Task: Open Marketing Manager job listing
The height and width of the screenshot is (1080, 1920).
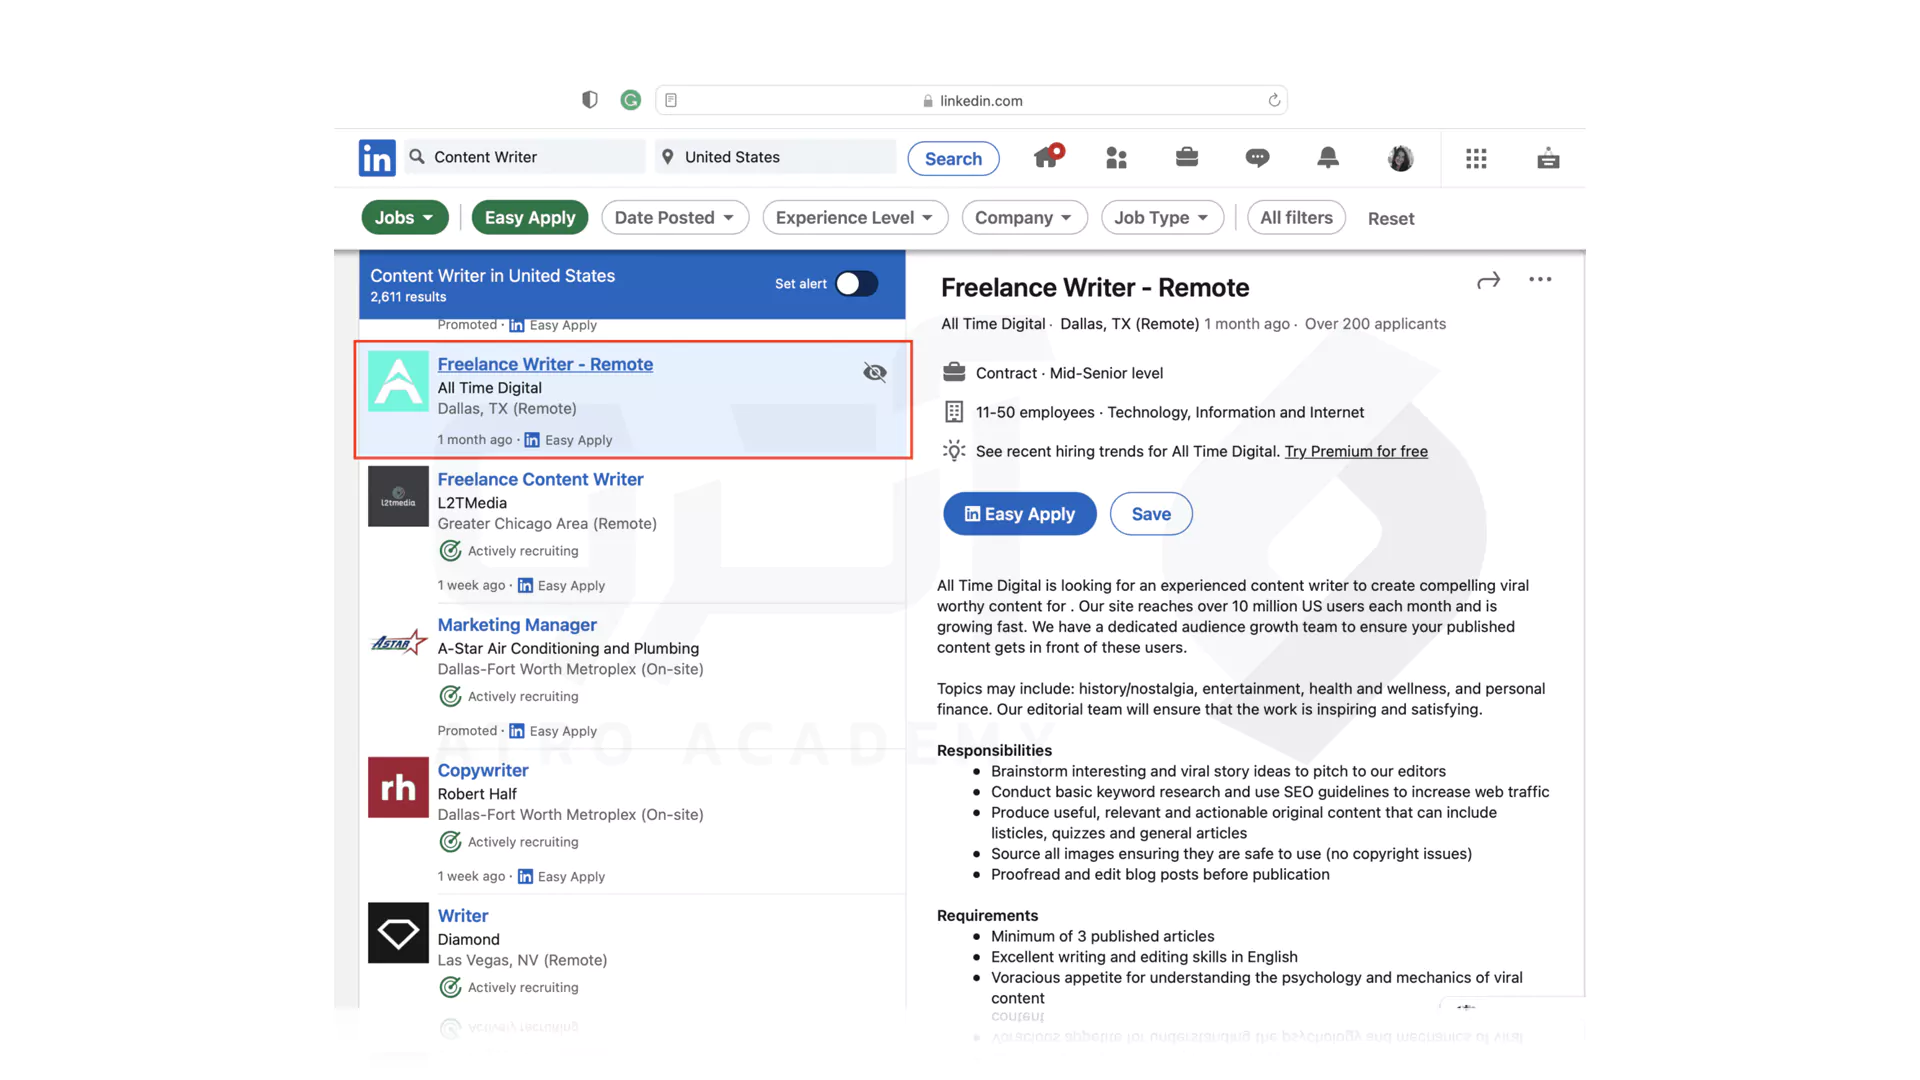Action: [517, 625]
